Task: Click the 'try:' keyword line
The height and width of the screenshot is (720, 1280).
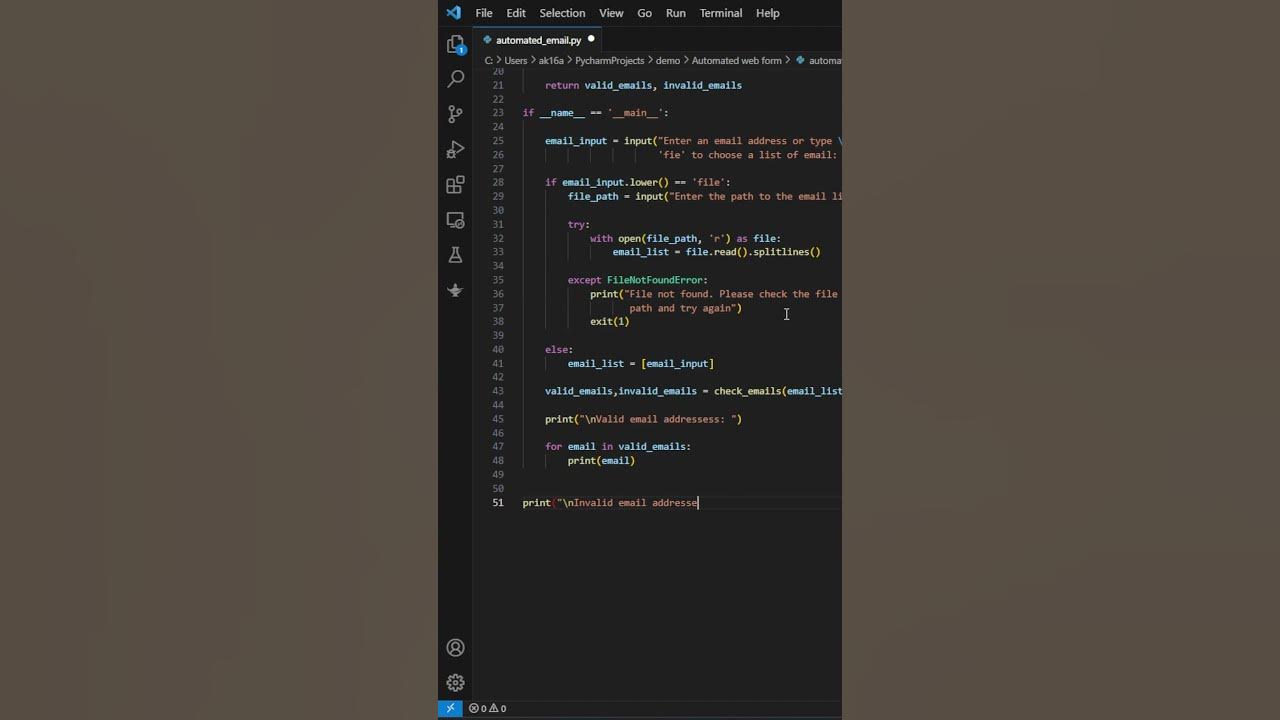Action: click(x=579, y=225)
